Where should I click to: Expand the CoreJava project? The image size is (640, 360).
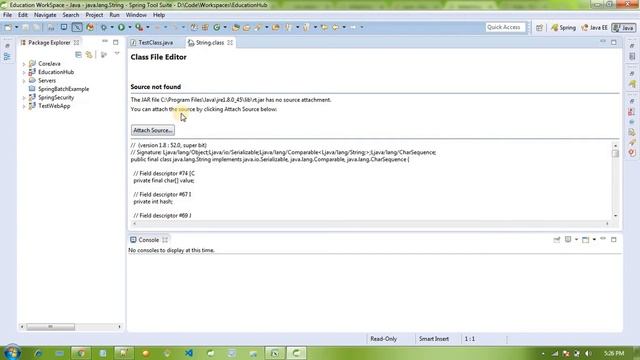click(x=24, y=64)
